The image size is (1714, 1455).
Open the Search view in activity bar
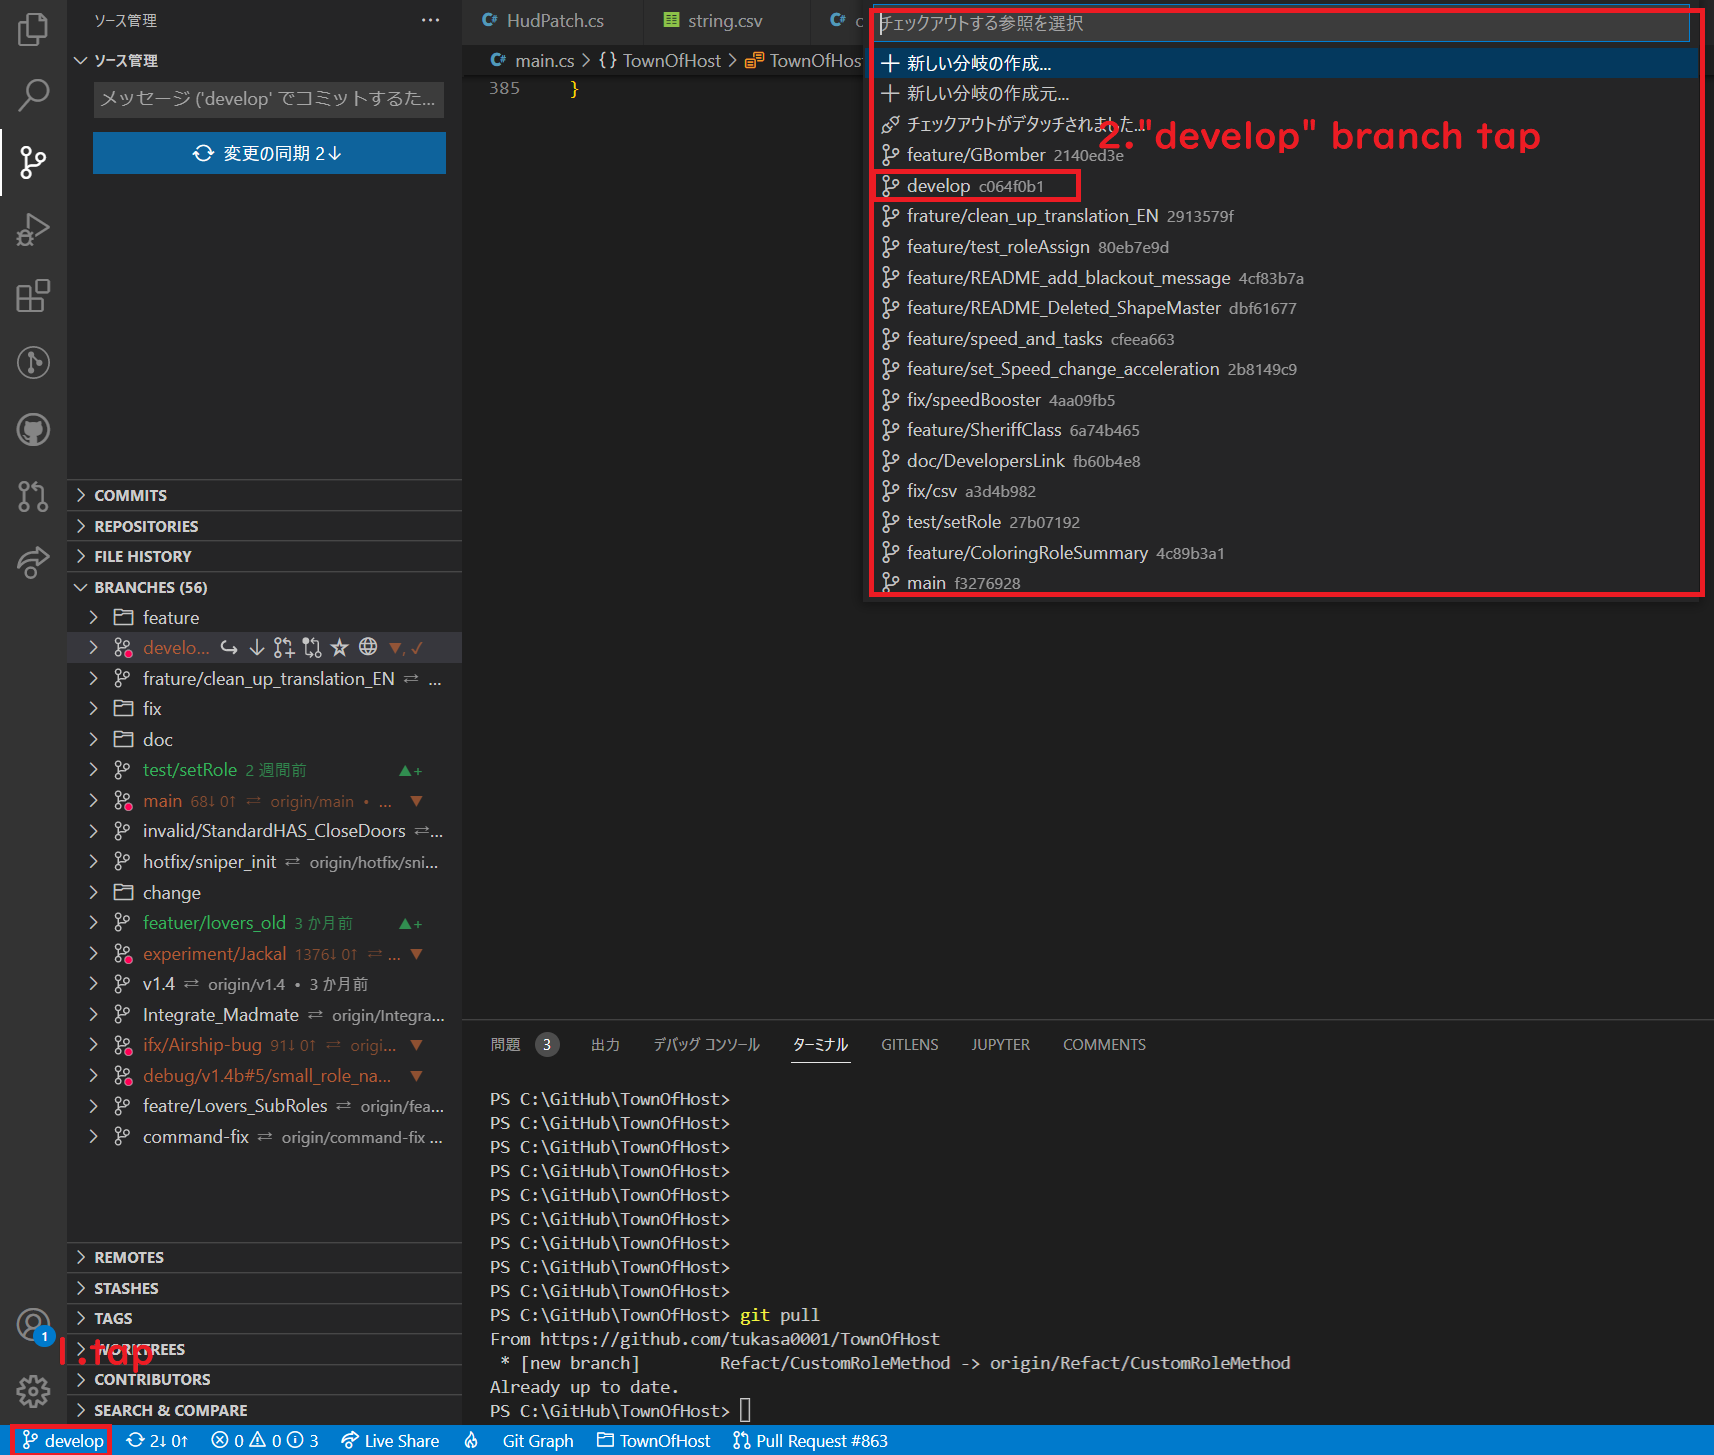pos(33,95)
